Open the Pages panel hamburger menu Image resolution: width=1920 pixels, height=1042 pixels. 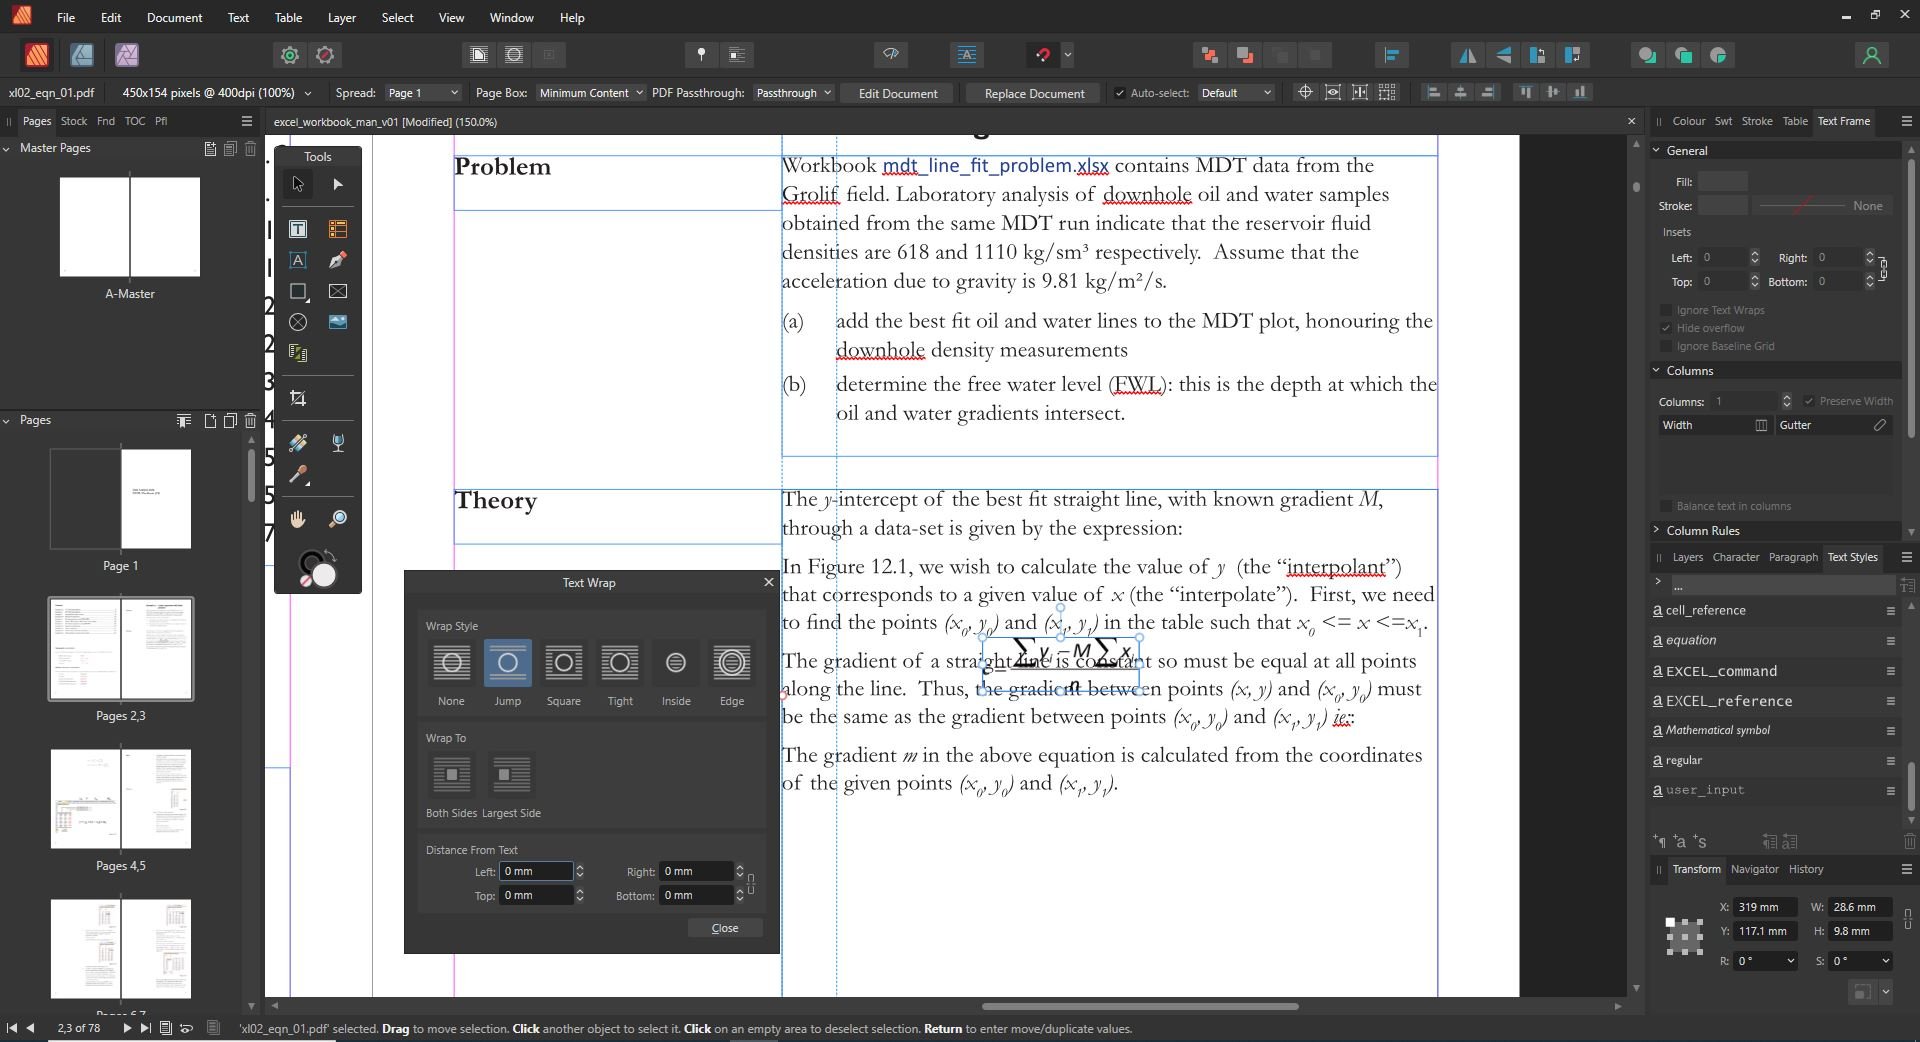pos(246,121)
